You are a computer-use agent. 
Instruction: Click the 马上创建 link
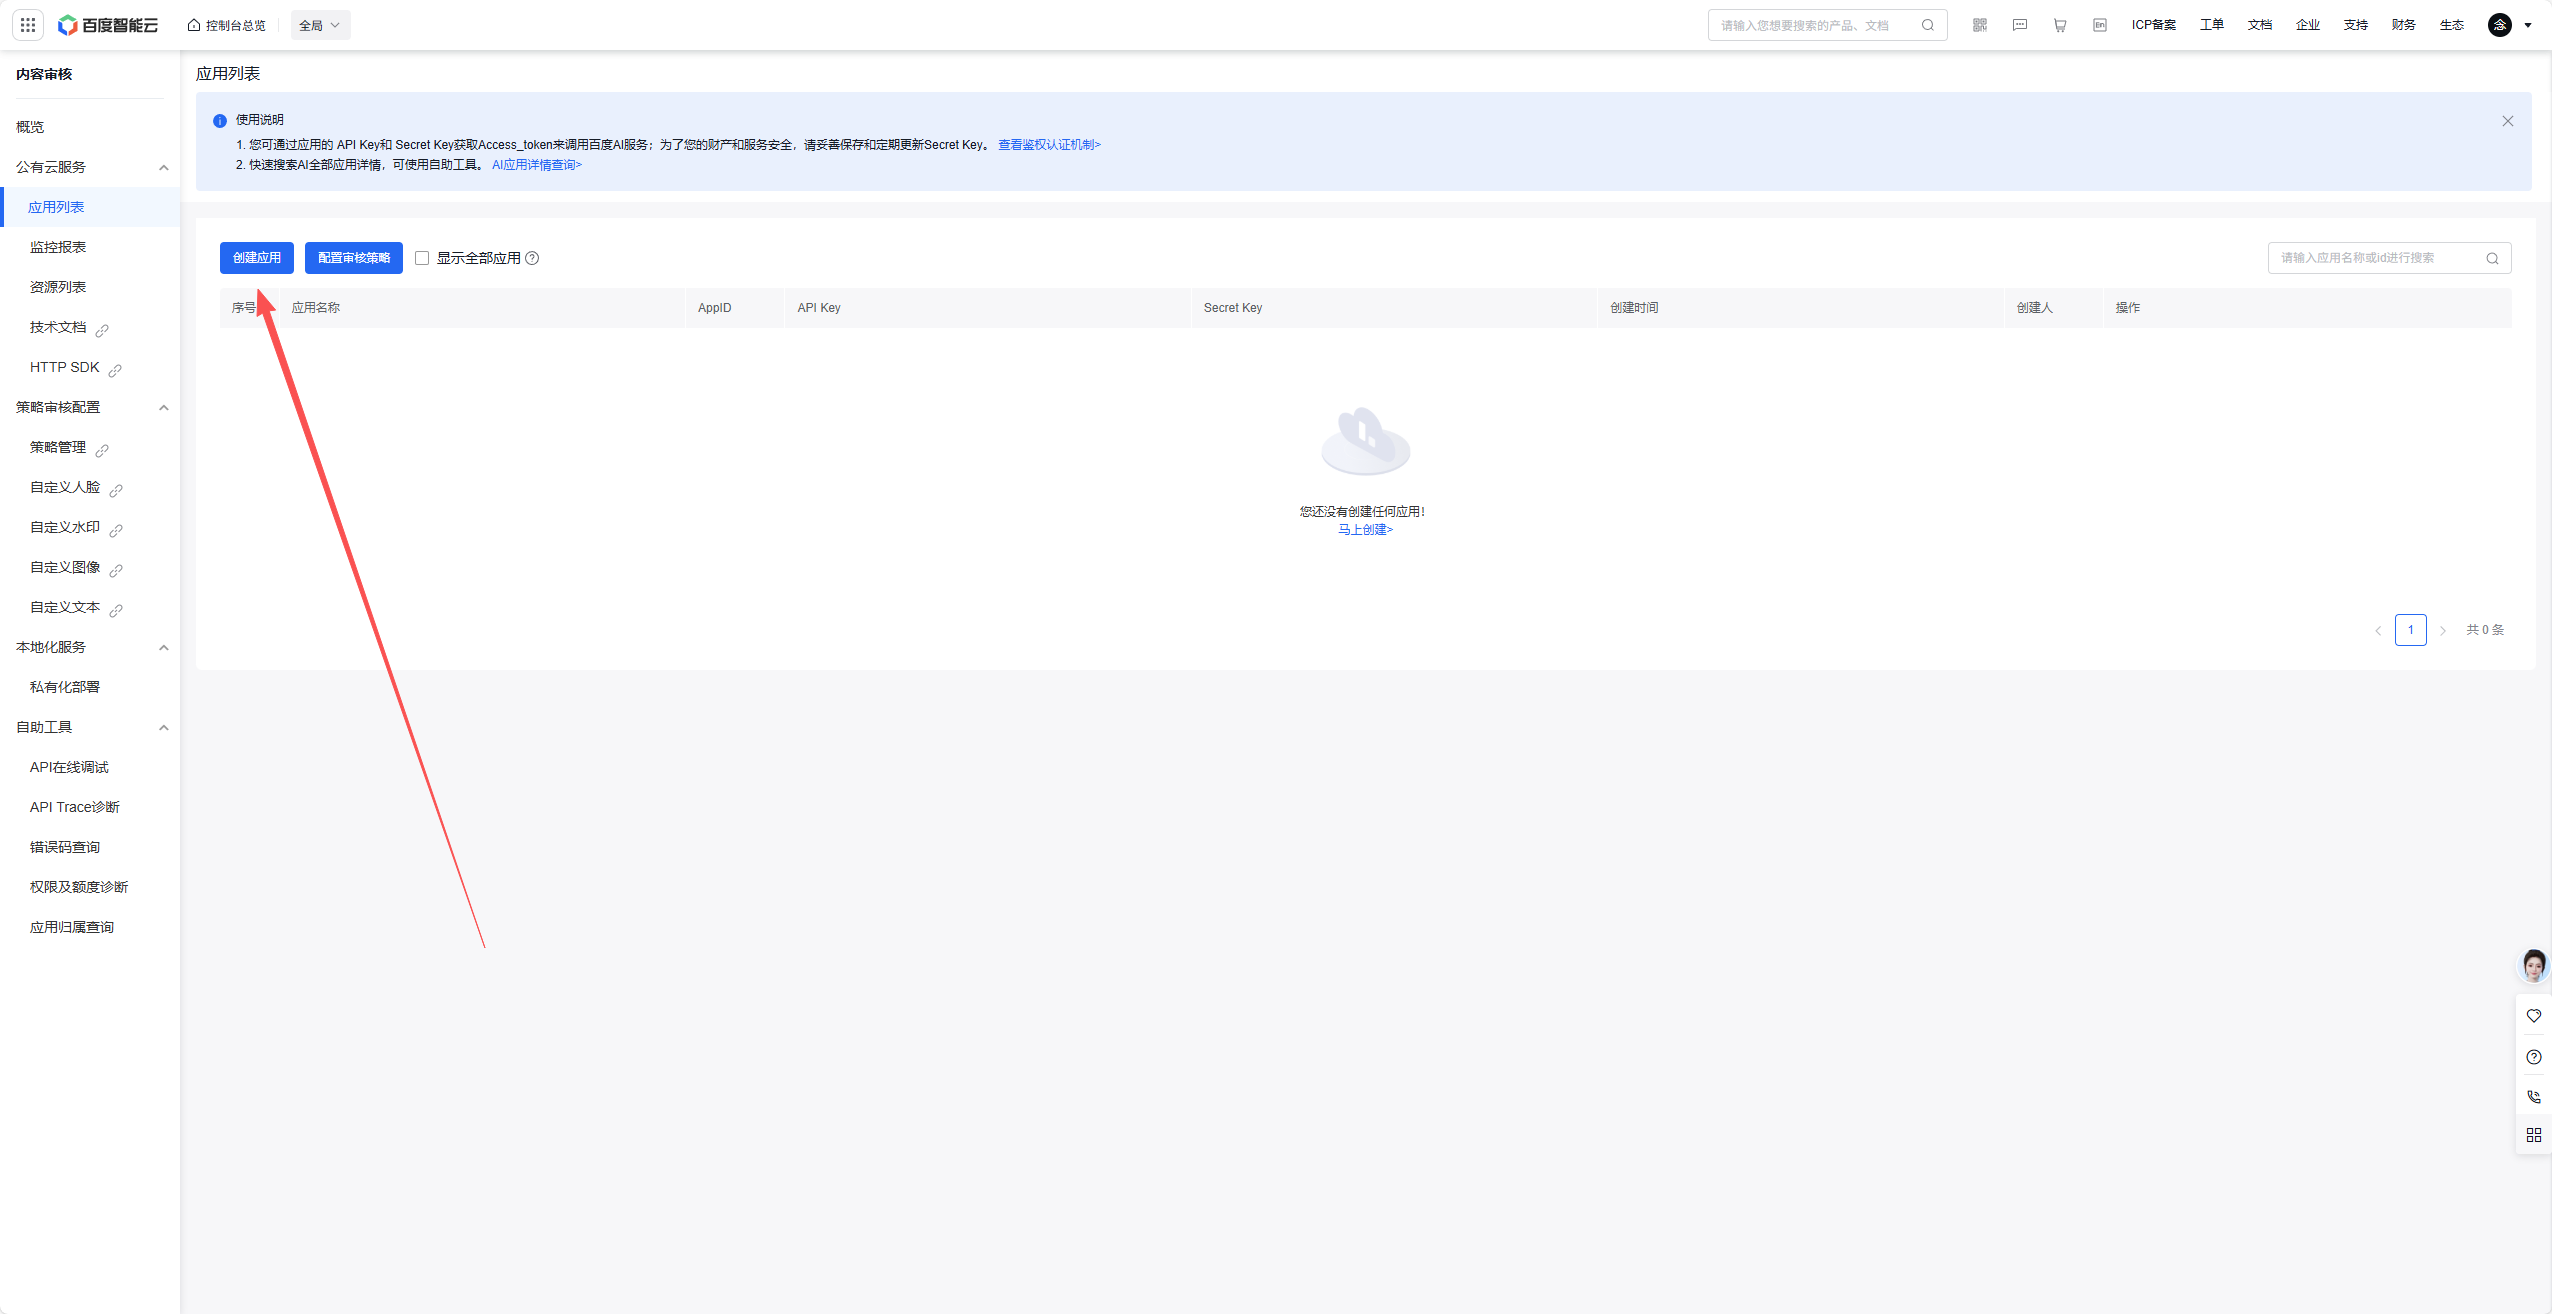[1365, 530]
